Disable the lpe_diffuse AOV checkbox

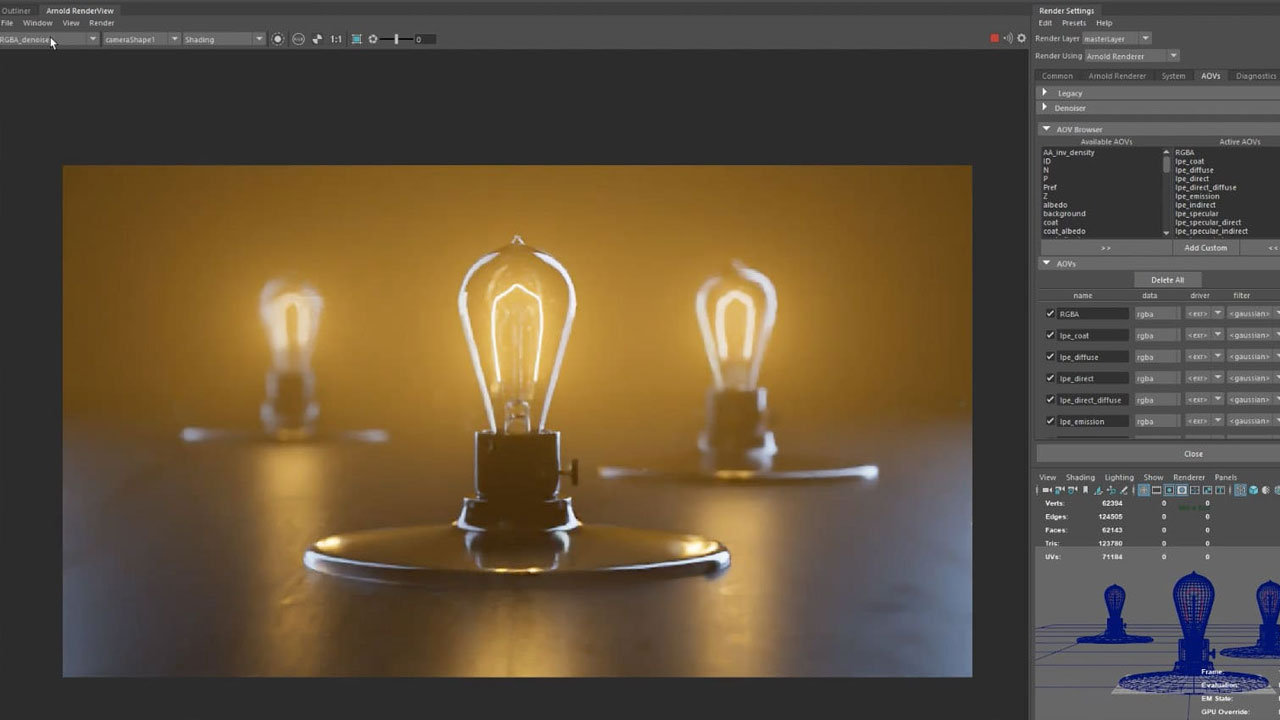1050,357
